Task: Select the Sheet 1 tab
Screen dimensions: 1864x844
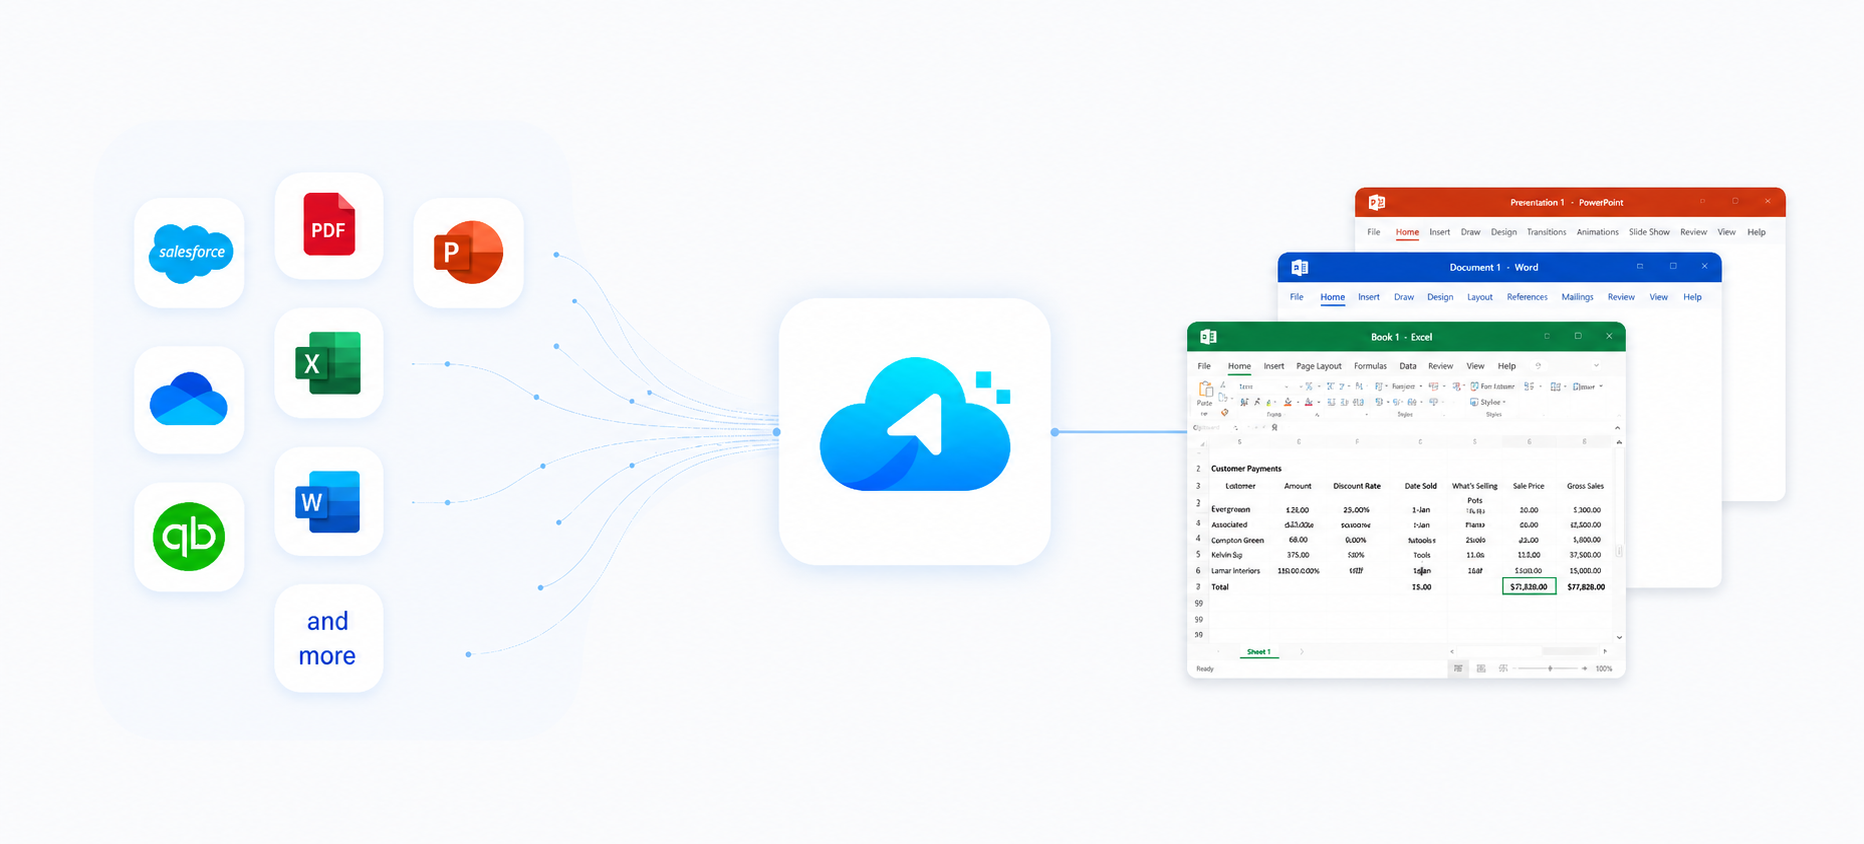Action: pyautogui.click(x=1259, y=652)
